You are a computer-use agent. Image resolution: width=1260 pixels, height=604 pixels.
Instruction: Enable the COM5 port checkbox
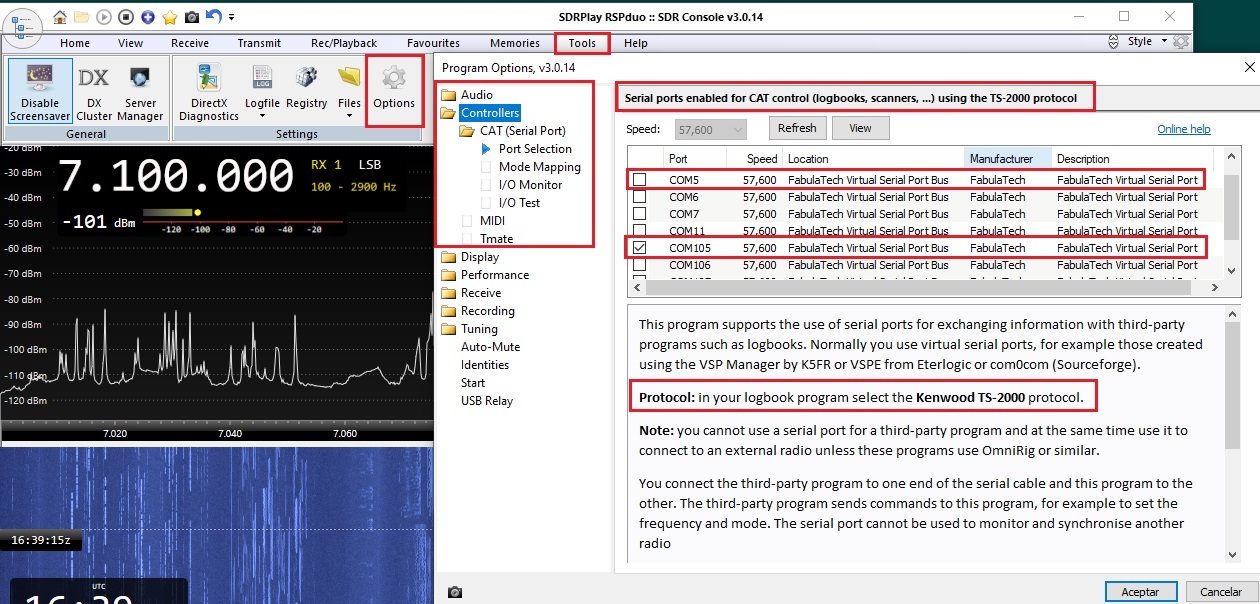pyautogui.click(x=639, y=179)
